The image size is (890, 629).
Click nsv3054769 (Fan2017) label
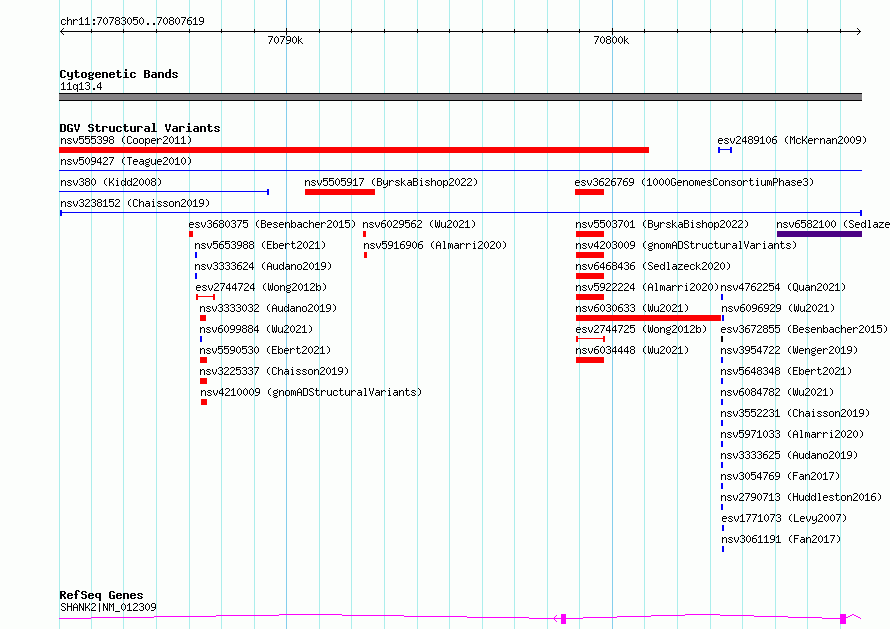(780, 476)
